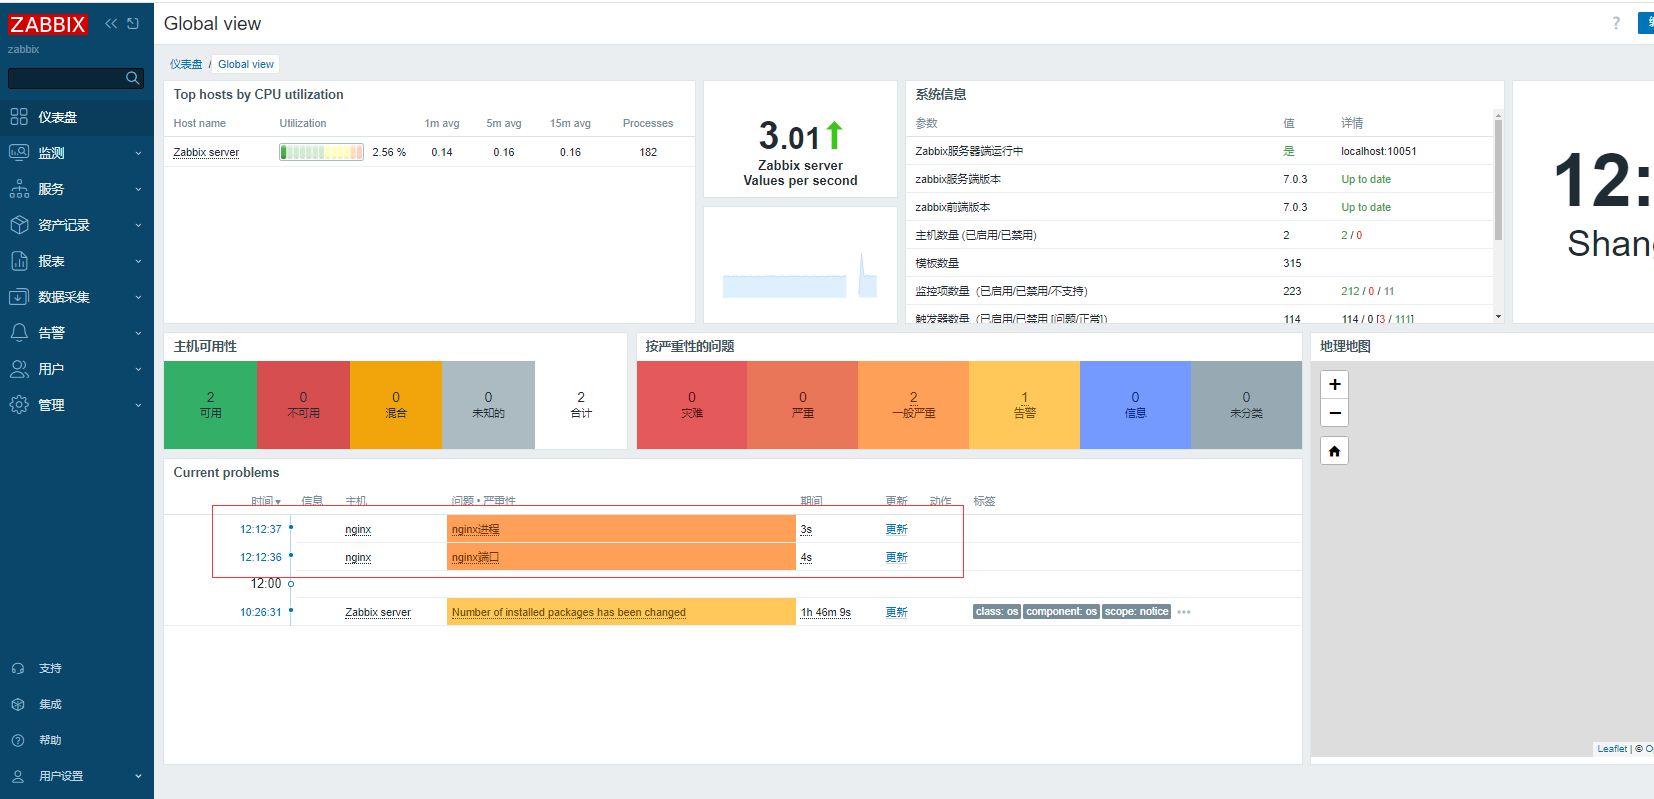Screen dimensions: 1654x799
Task: Expand the 服务 menu chevron
Action: [138, 189]
